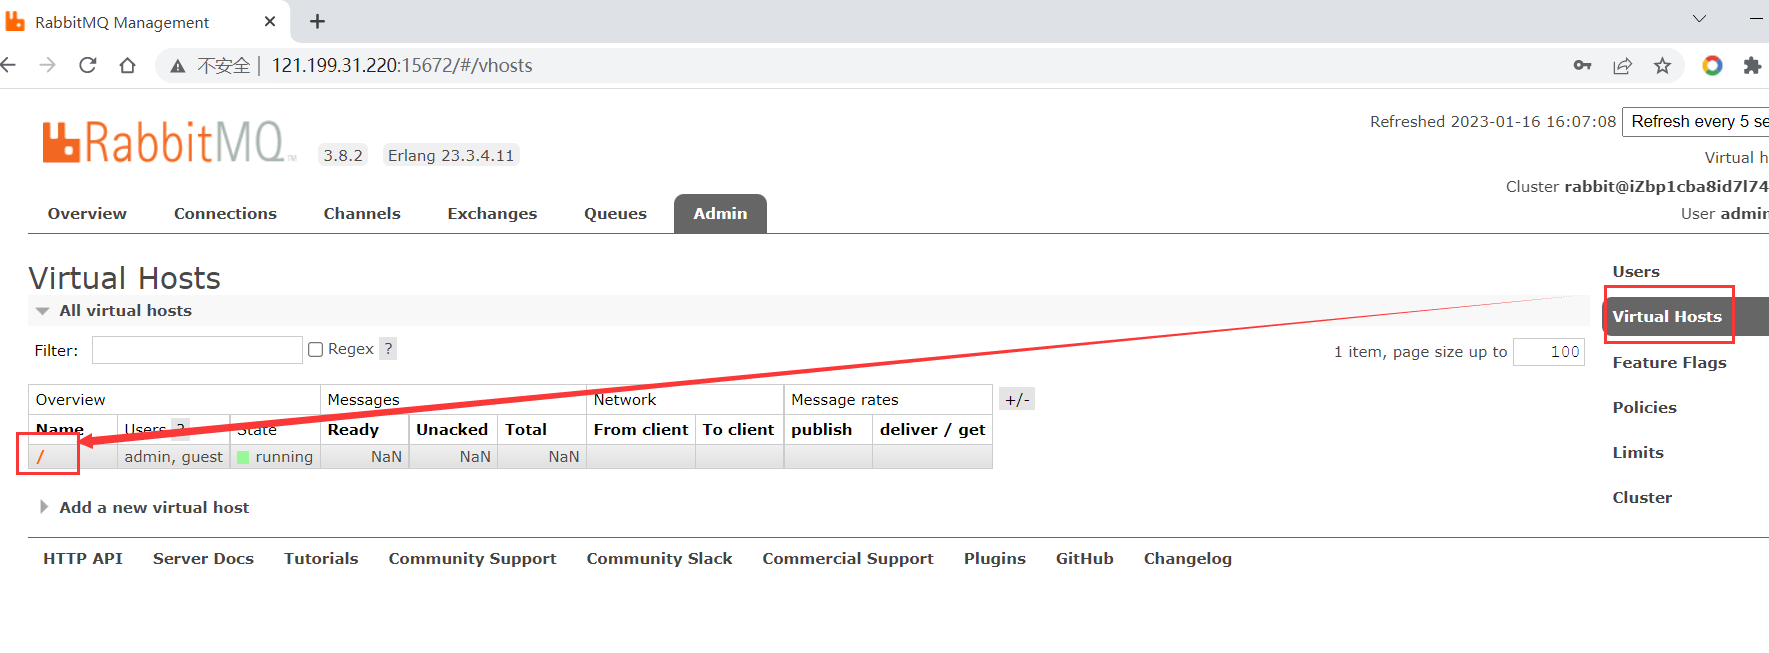Click the Users column help question mark

pos(180,428)
